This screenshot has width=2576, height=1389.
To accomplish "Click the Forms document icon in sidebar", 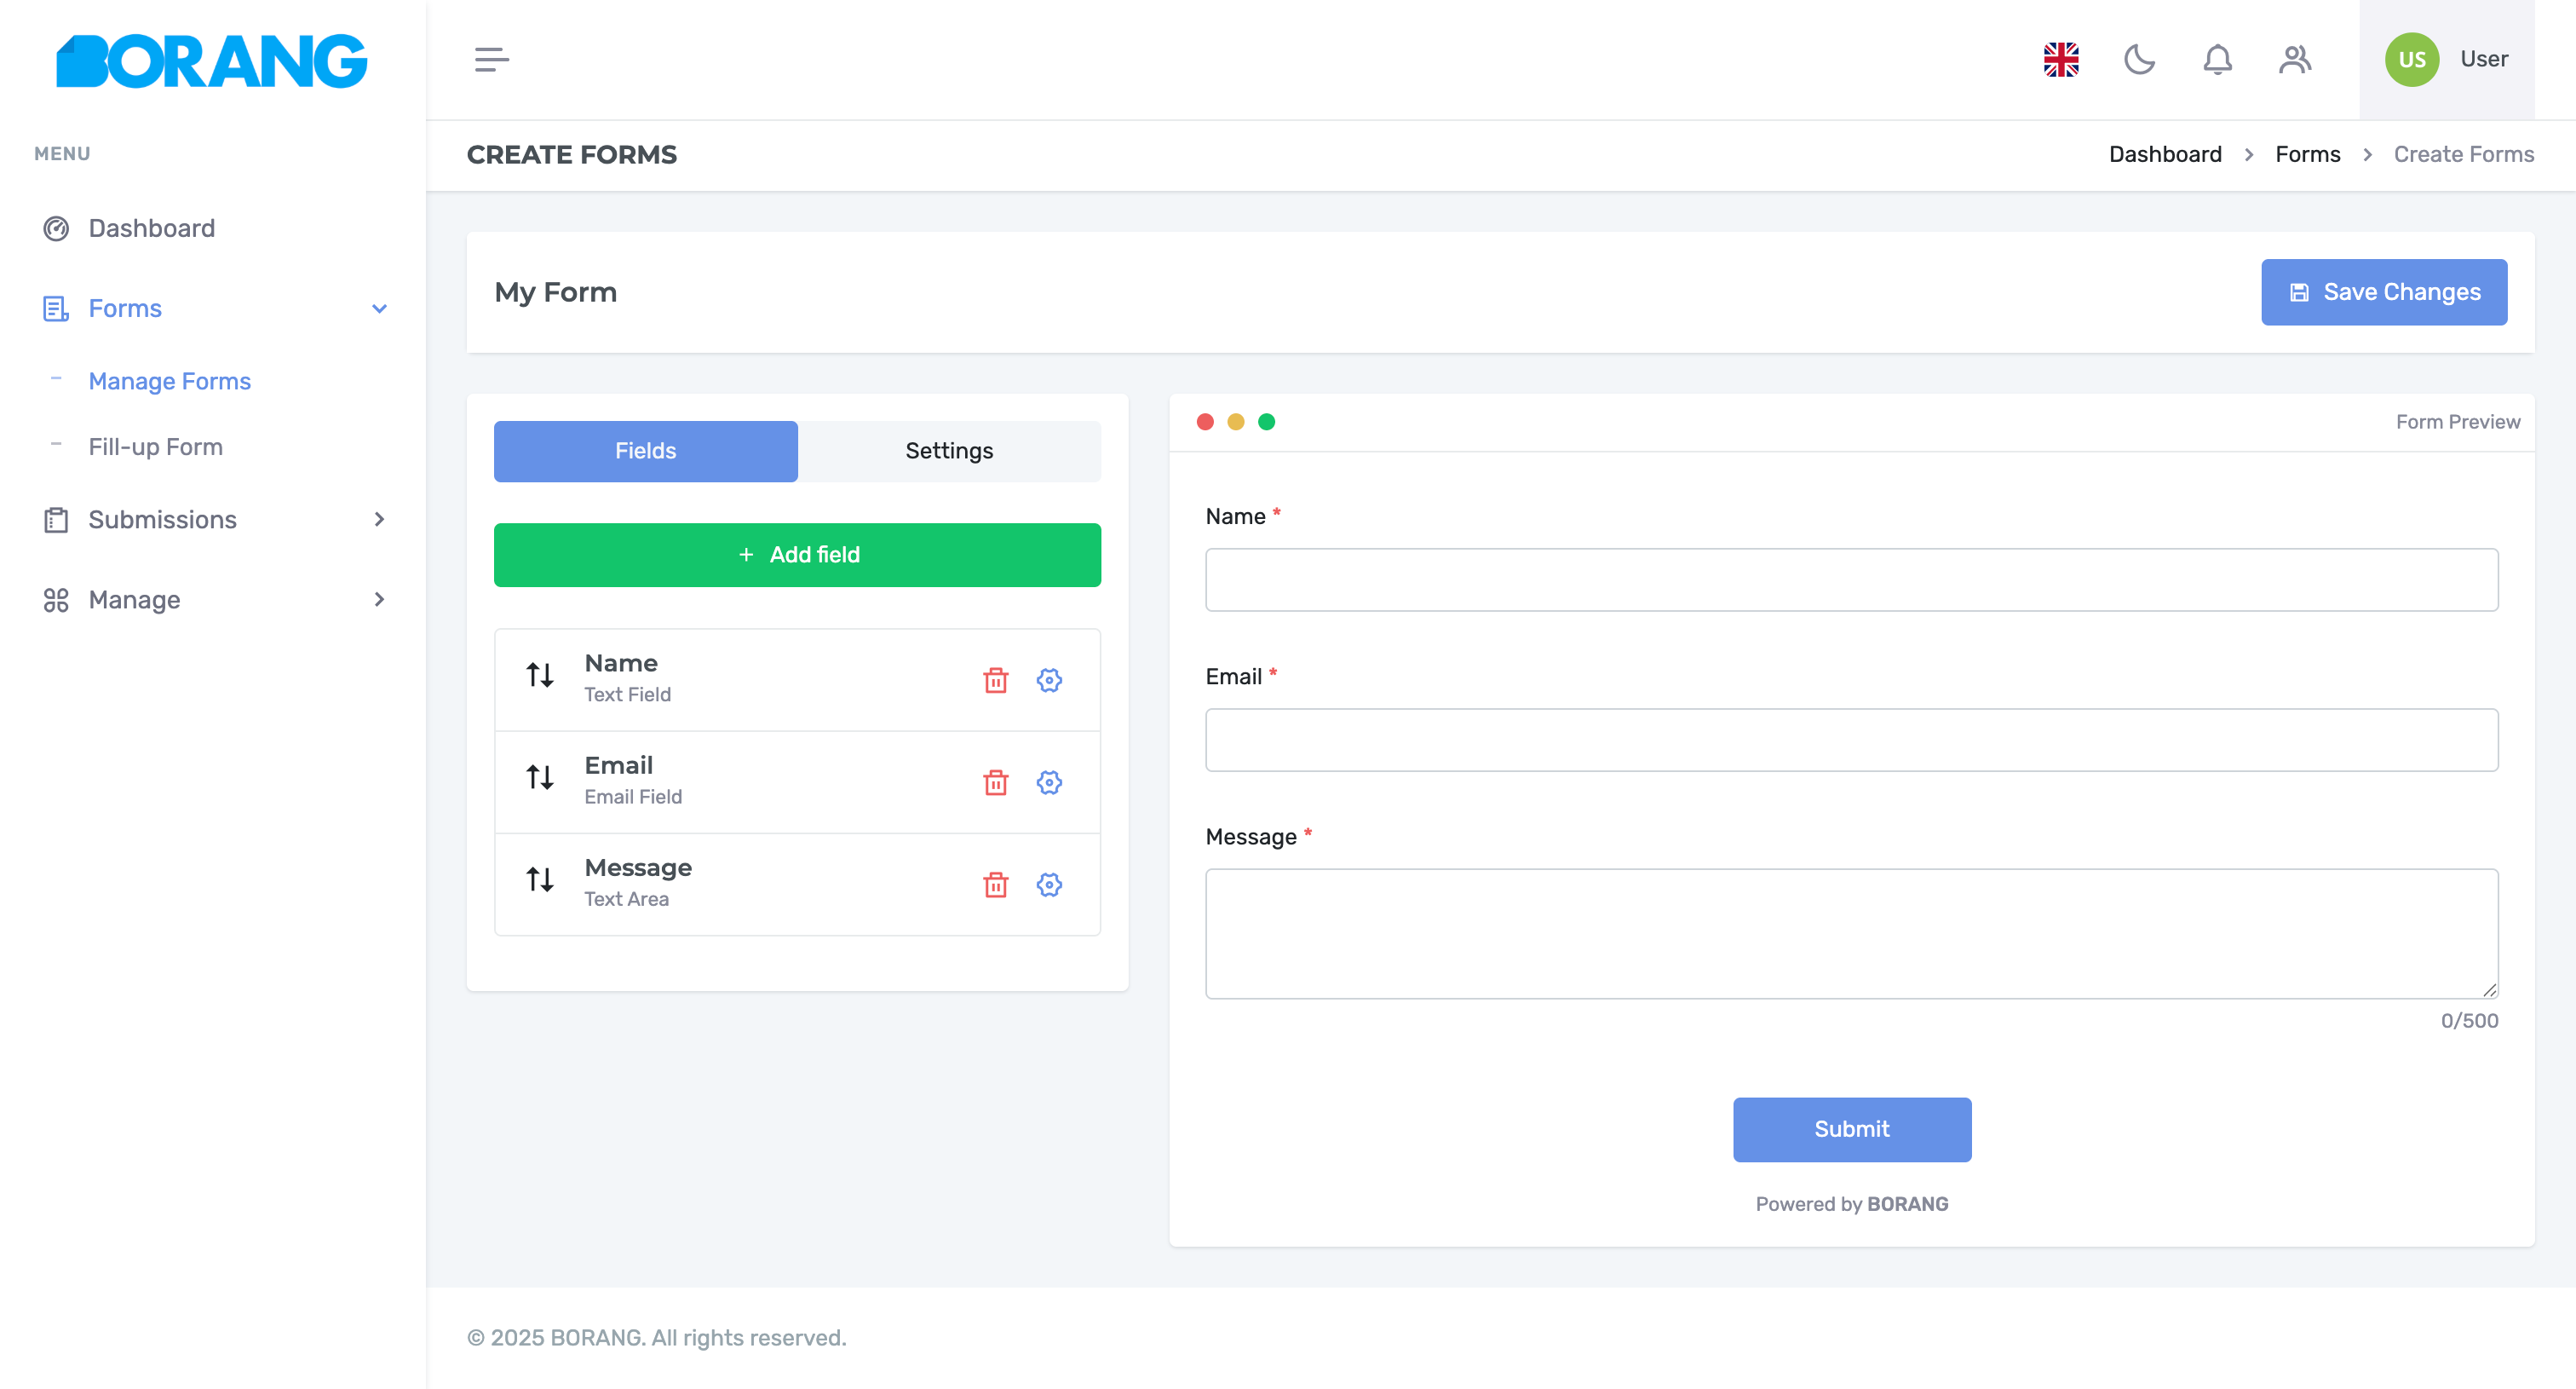I will click(x=56, y=309).
